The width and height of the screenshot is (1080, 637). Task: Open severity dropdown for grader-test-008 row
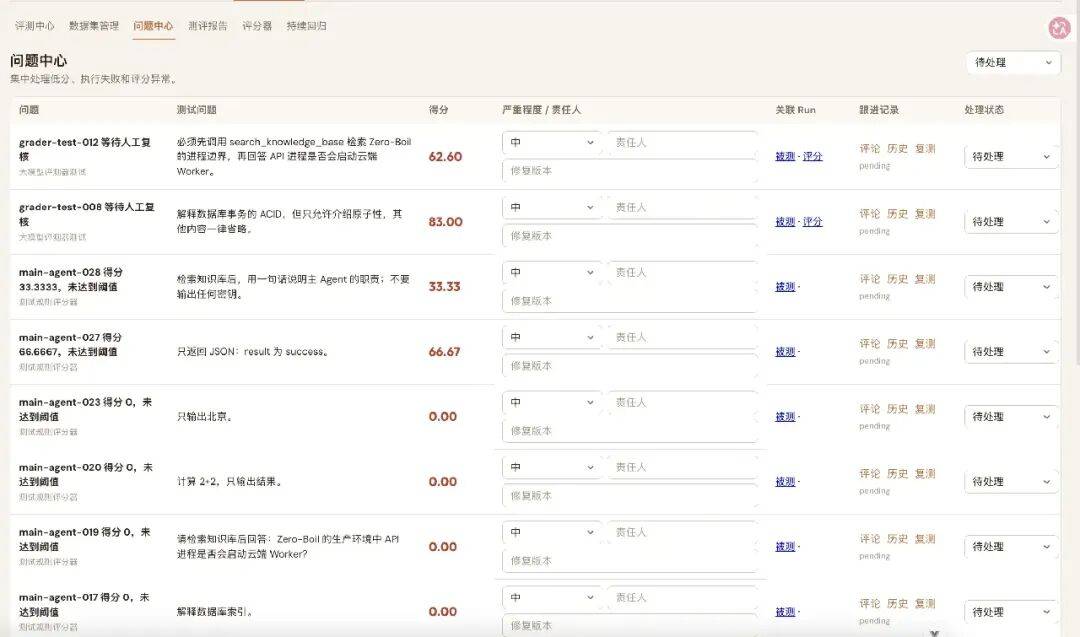tap(552, 207)
